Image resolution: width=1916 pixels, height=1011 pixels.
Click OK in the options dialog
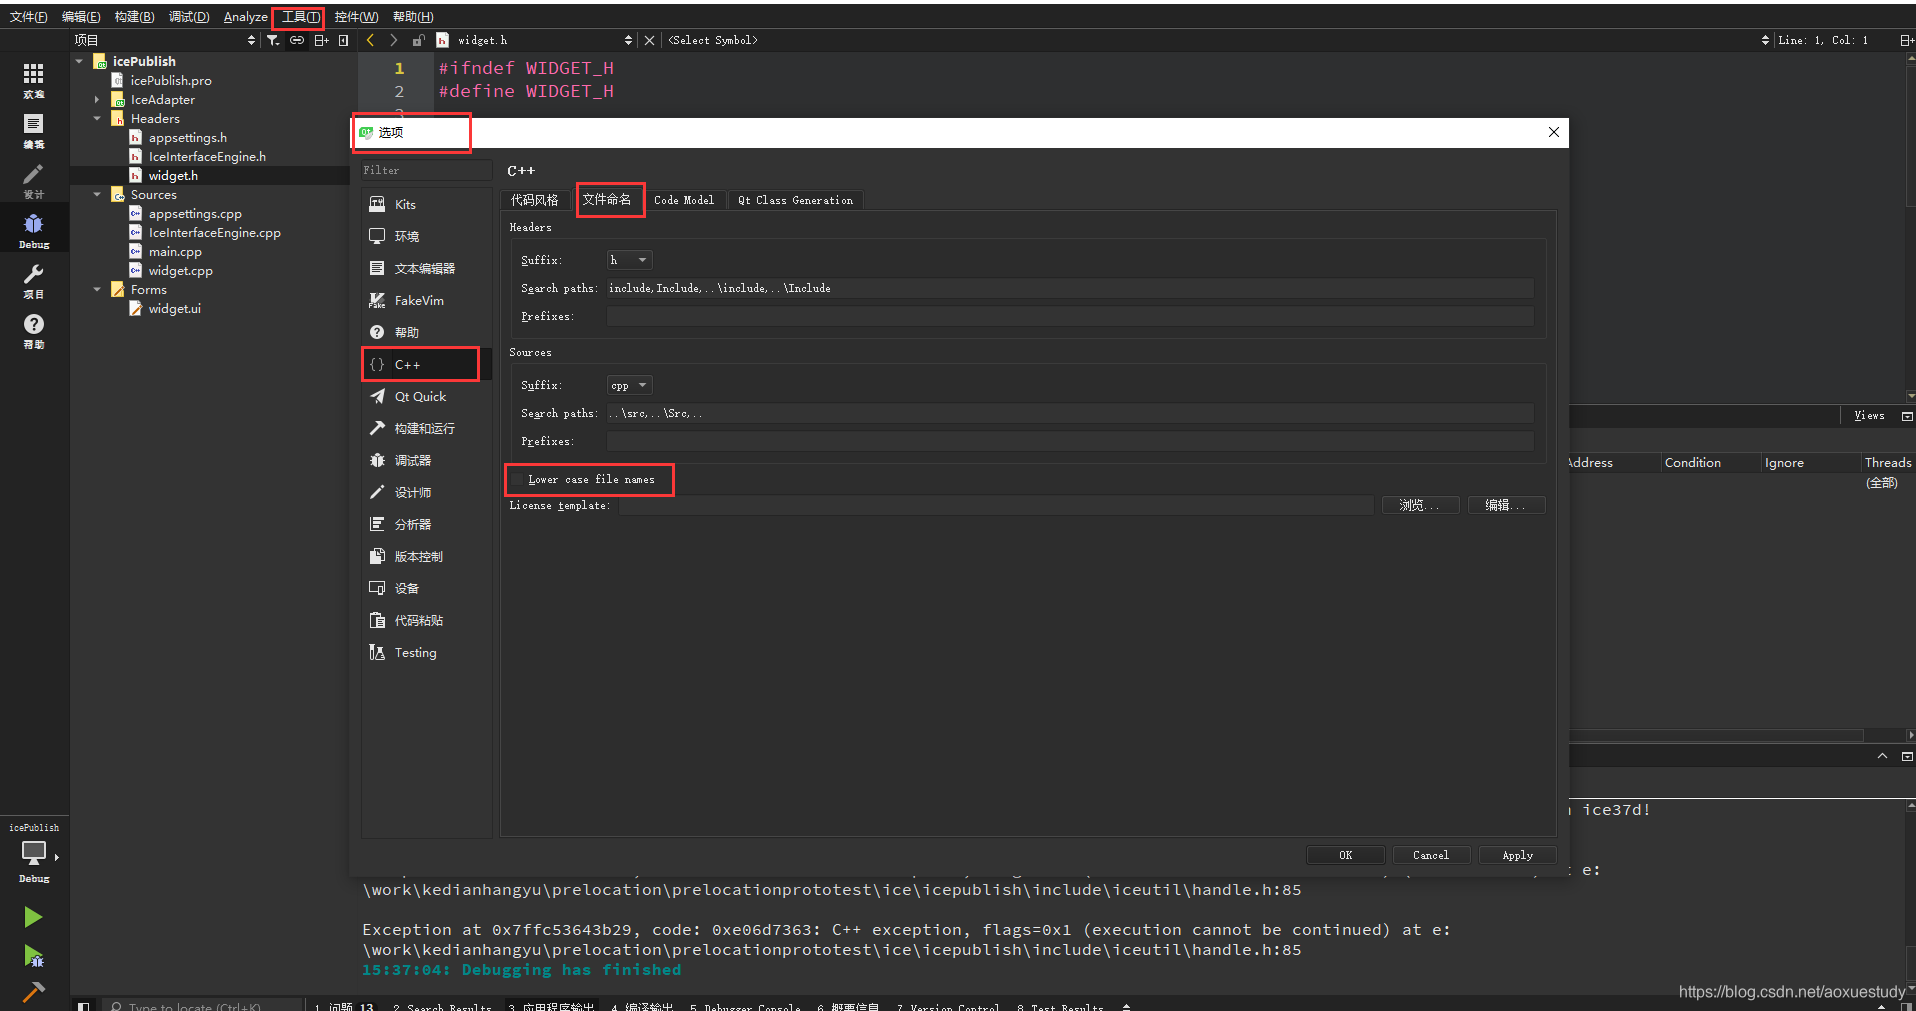pyautogui.click(x=1346, y=855)
